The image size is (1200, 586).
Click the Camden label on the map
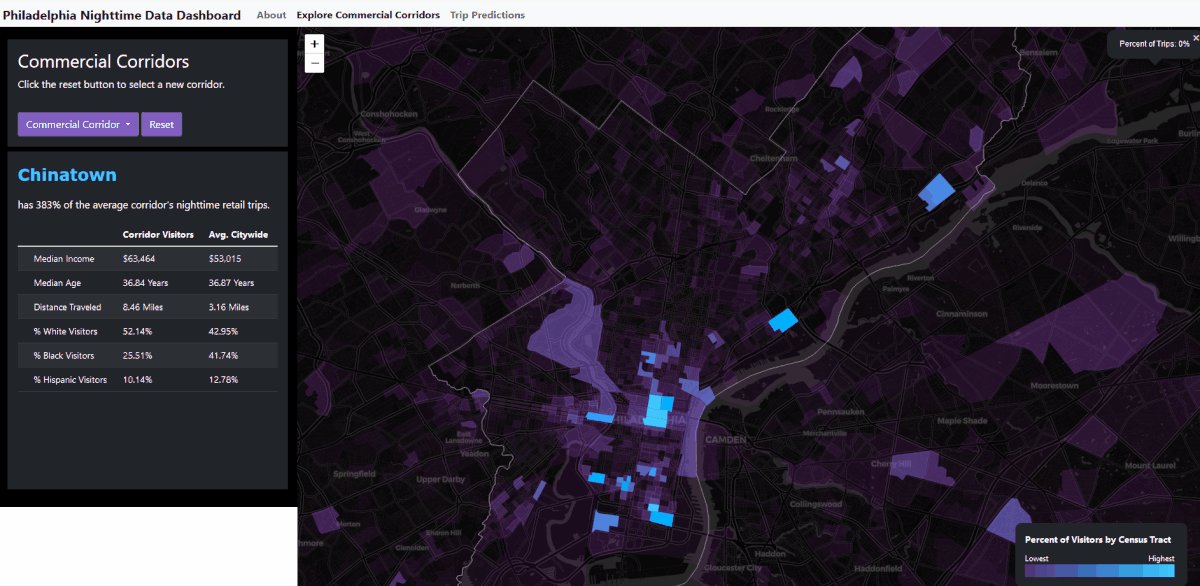pyautogui.click(x=726, y=439)
